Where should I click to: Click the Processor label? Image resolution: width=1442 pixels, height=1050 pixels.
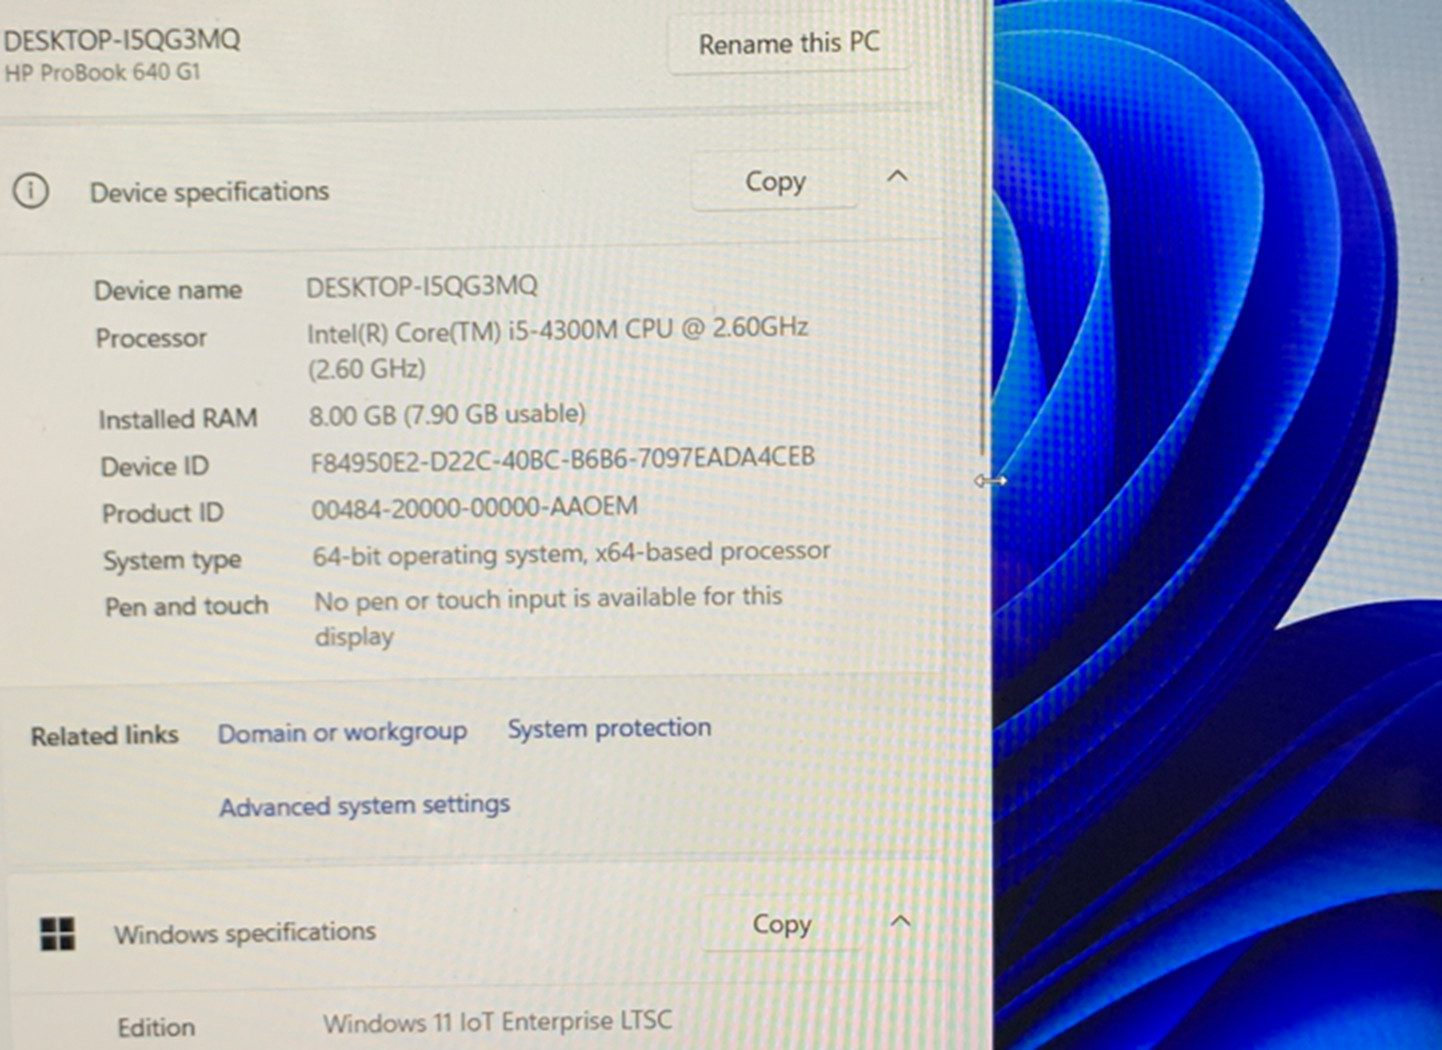[x=151, y=339]
